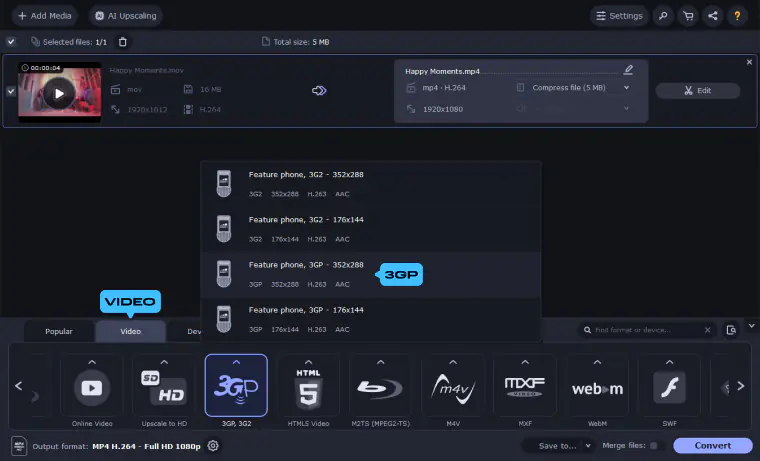Expand presets arrow above Upscale to HD
760x461 pixels.
pyautogui.click(x=164, y=362)
